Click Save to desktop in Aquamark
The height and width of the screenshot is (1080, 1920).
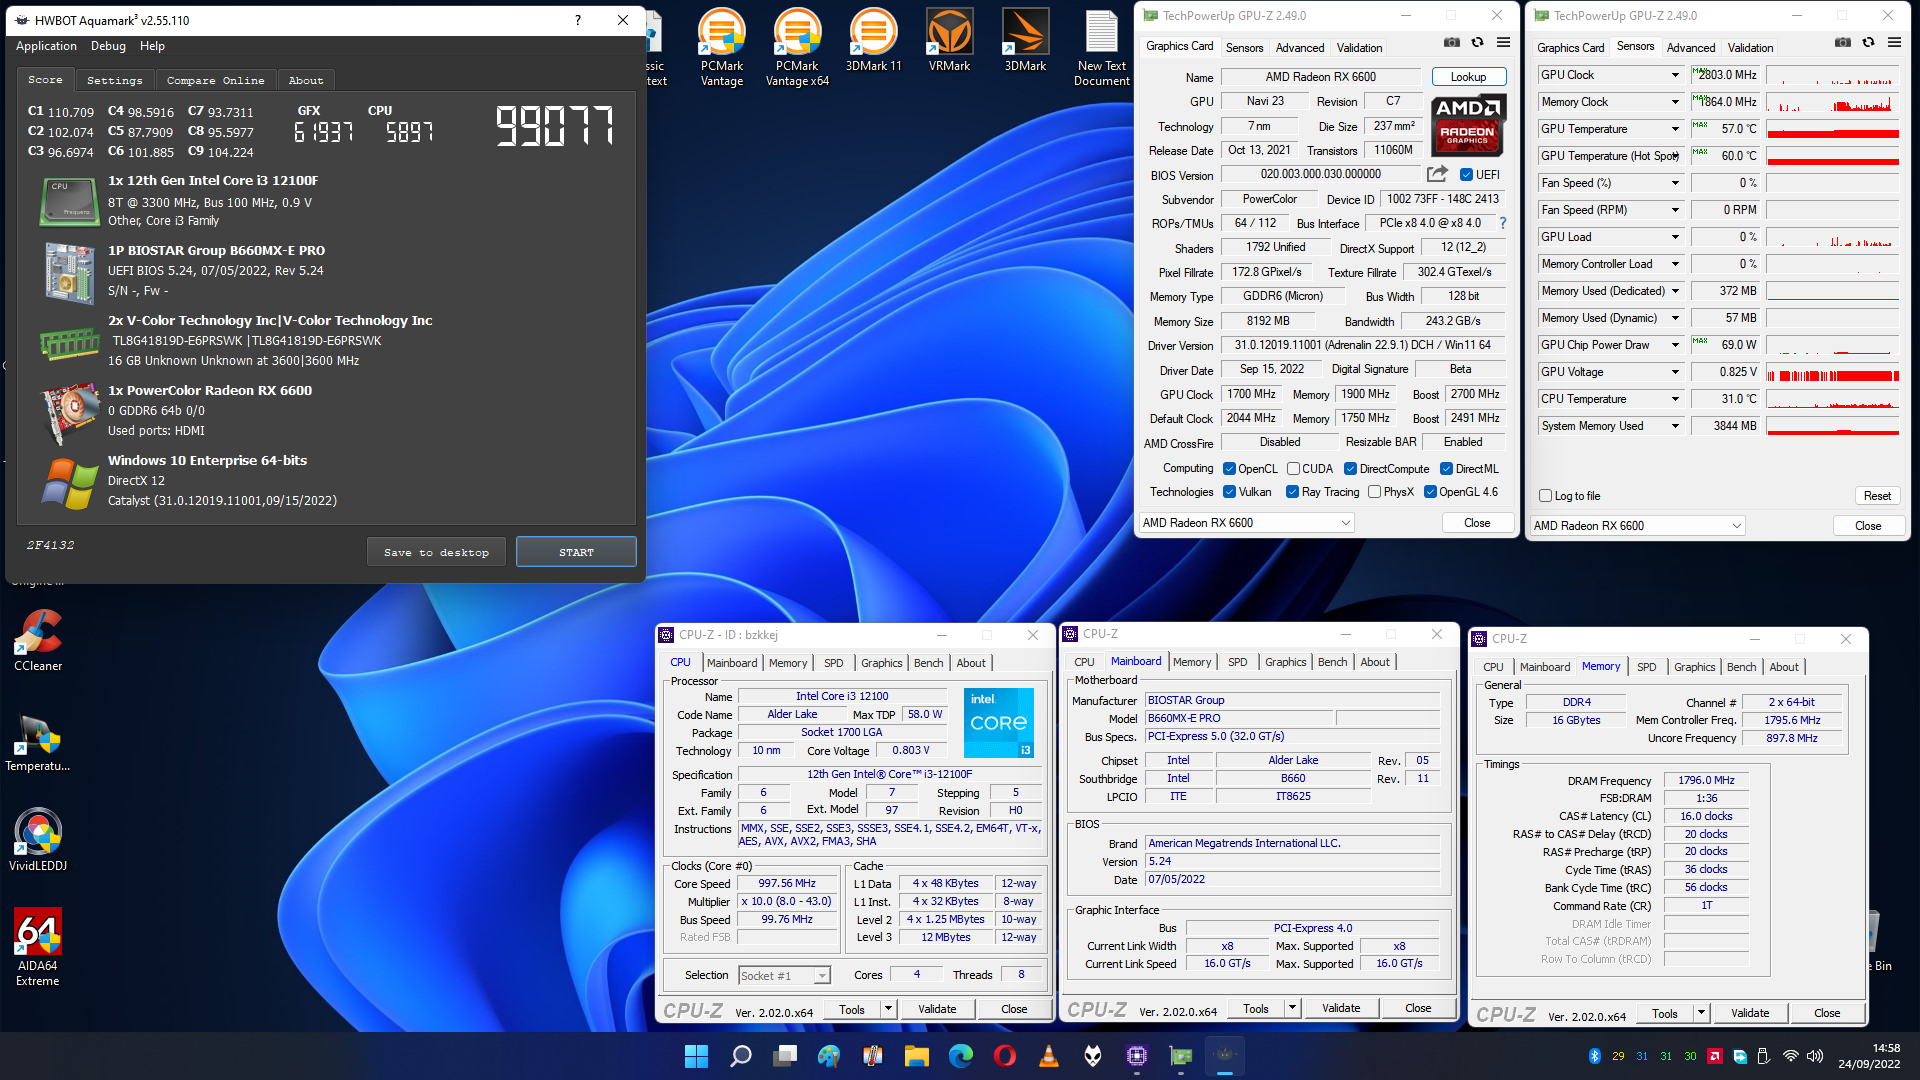[x=436, y=552]
